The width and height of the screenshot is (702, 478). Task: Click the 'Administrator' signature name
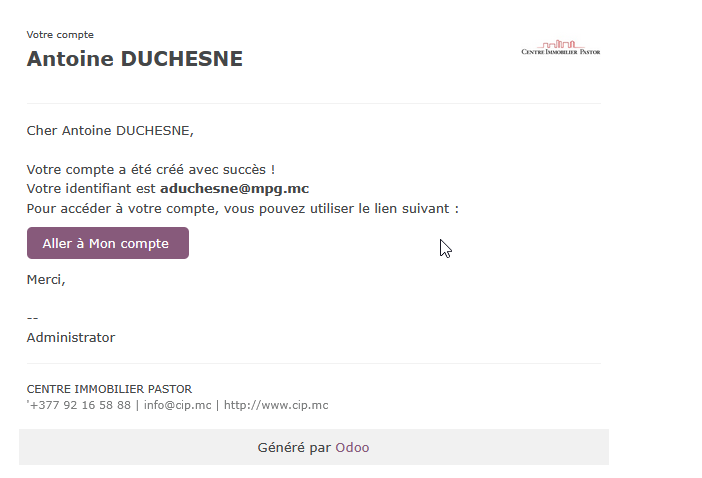click(x=70, y=337)
